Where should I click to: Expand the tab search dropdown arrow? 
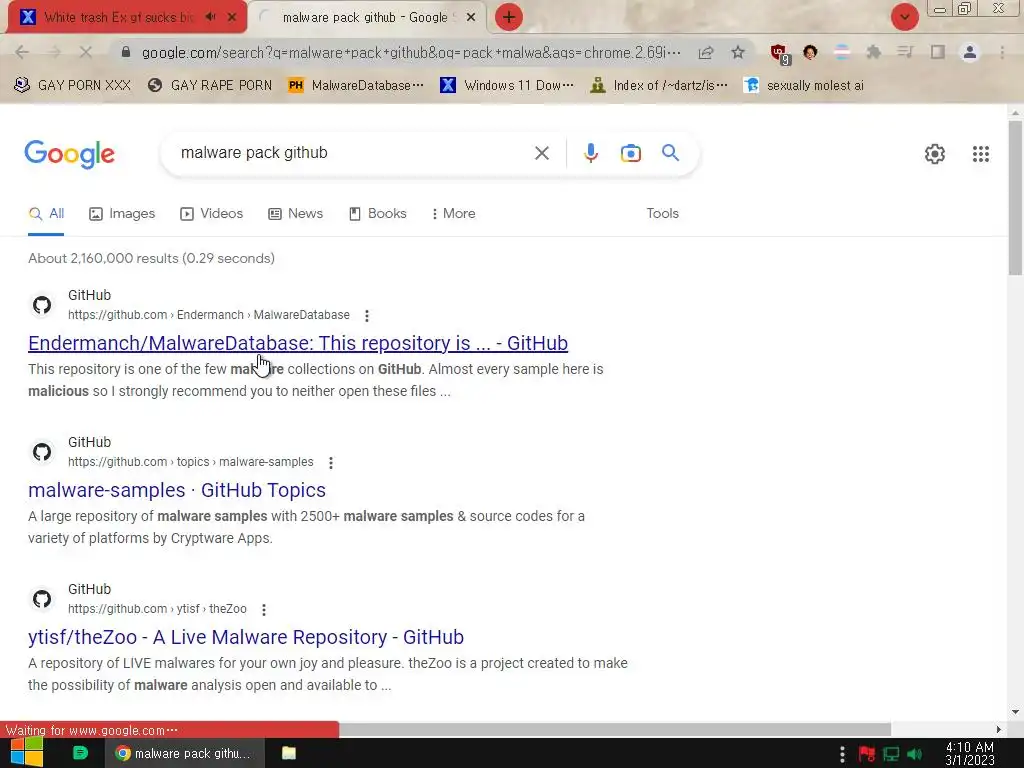904,18
